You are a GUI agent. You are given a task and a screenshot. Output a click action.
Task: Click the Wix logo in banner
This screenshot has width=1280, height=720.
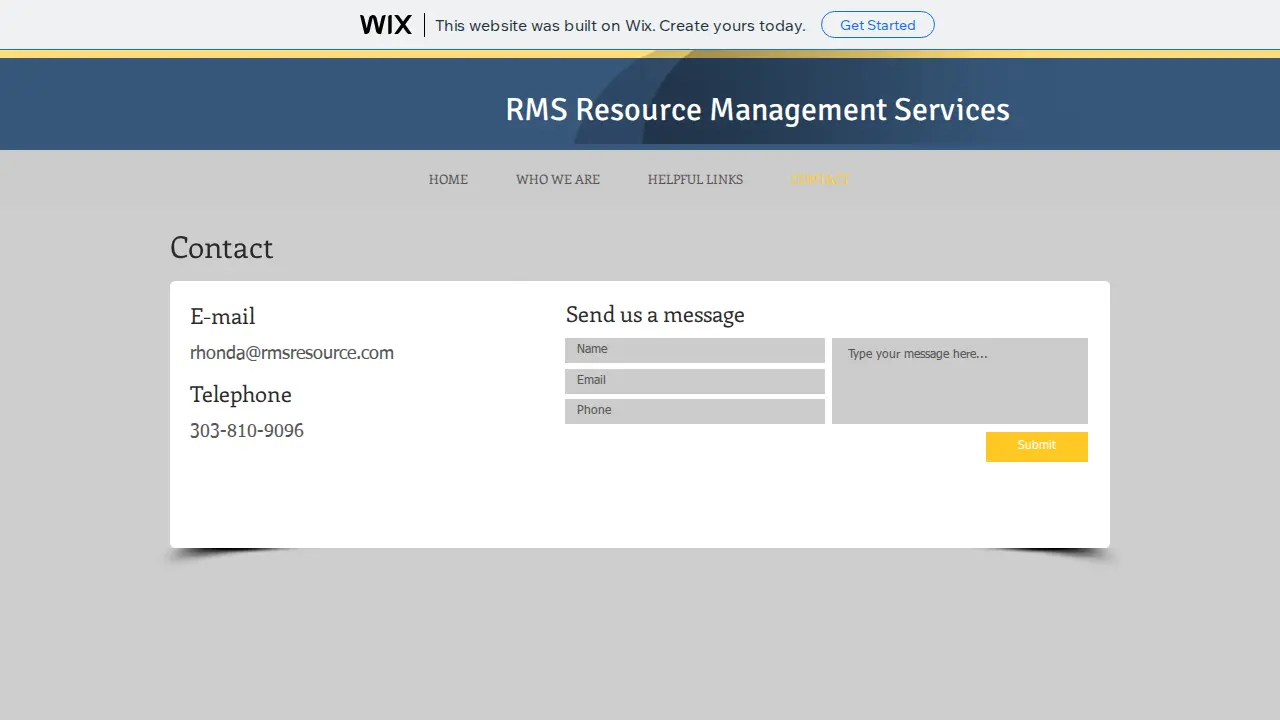pos(386,25)
